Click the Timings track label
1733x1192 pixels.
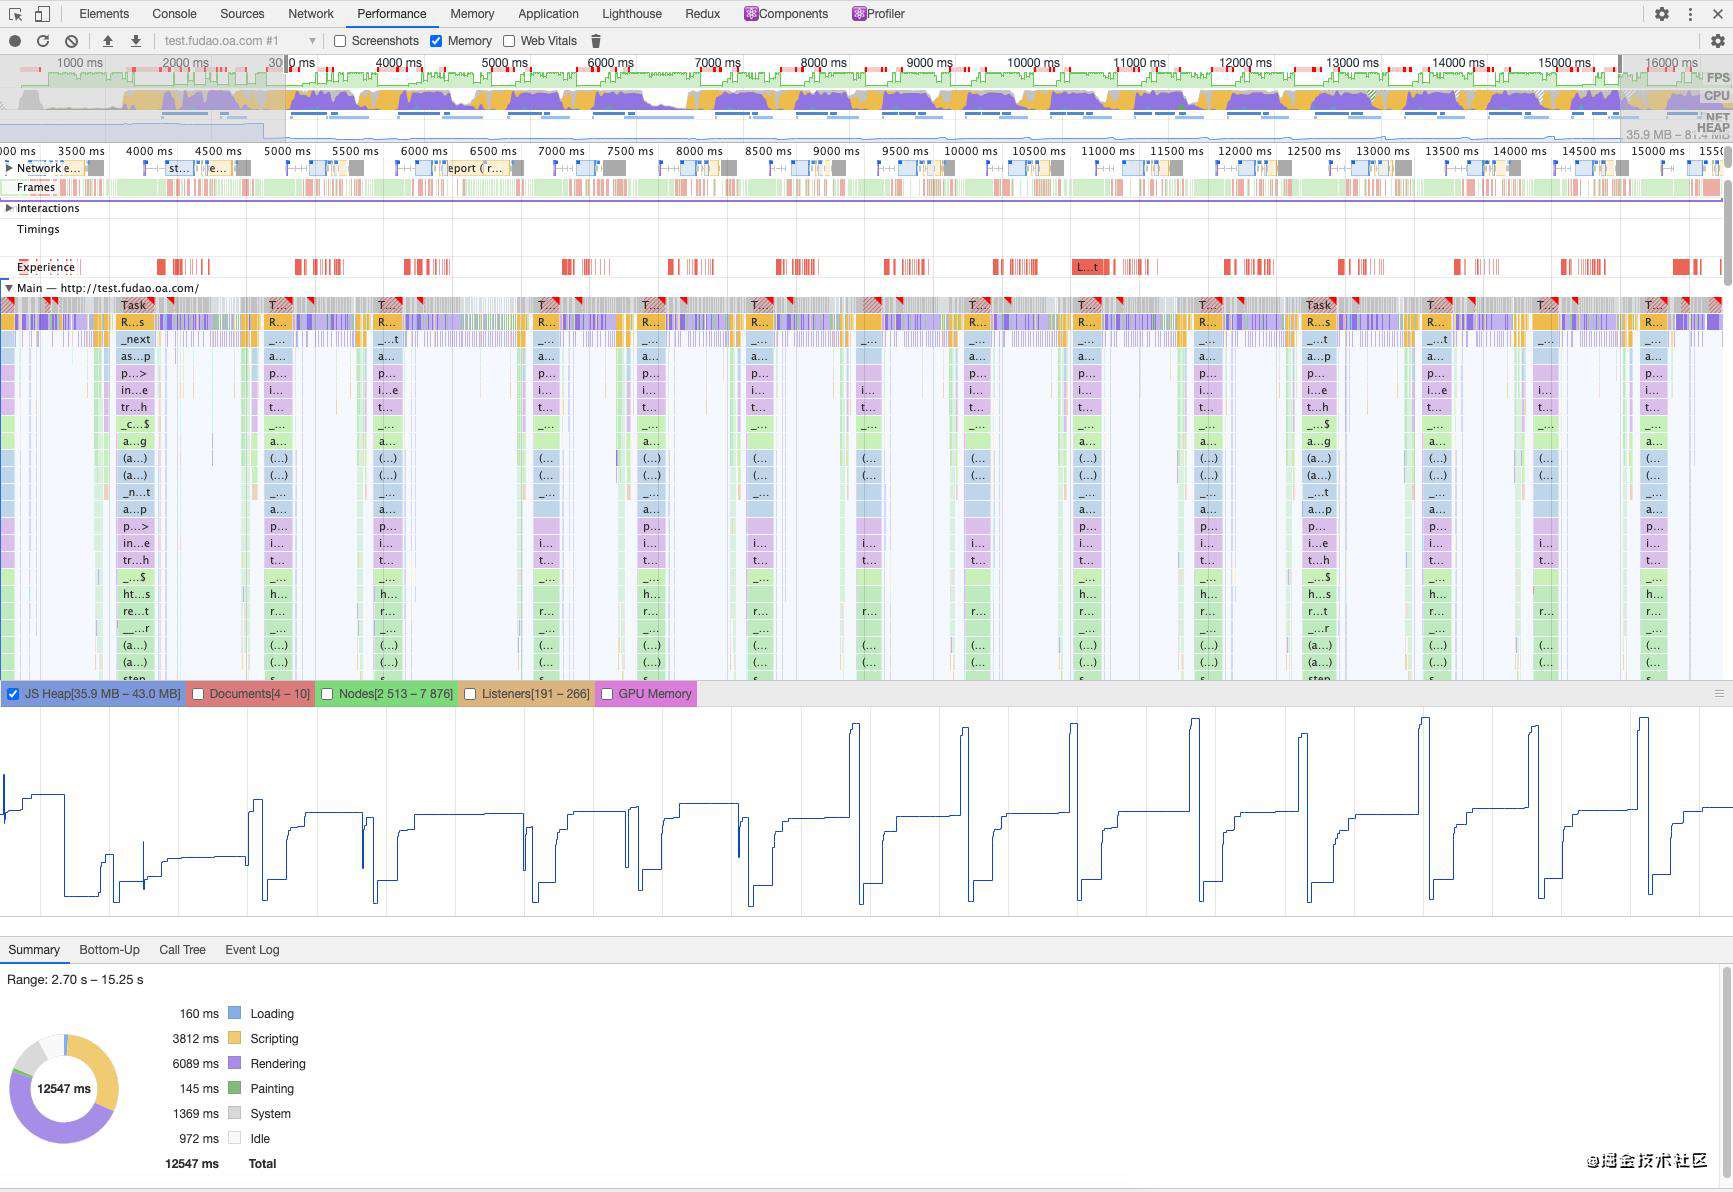pos(38,229)
